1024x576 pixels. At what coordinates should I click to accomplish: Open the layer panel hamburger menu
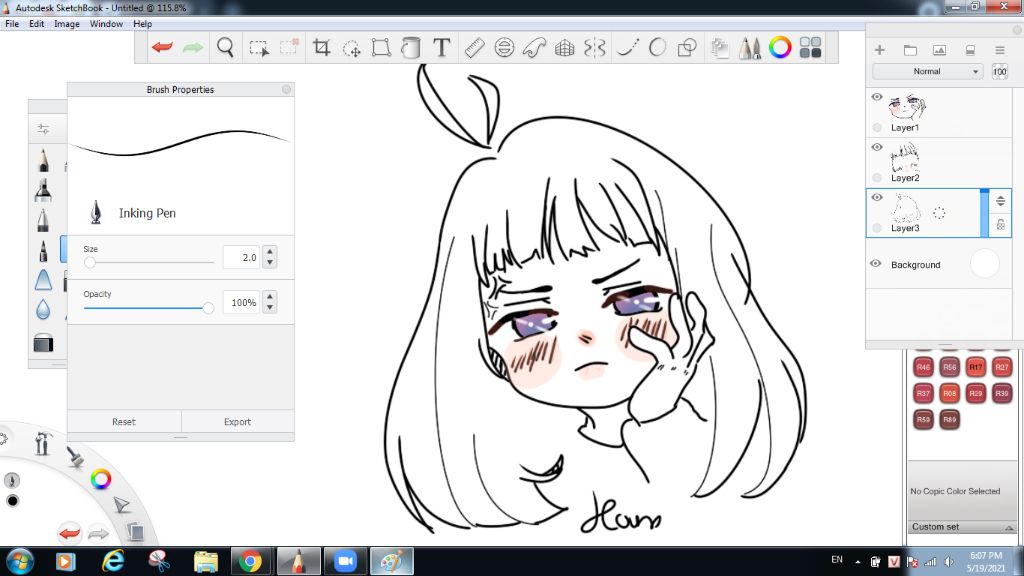click(1000, 50)
